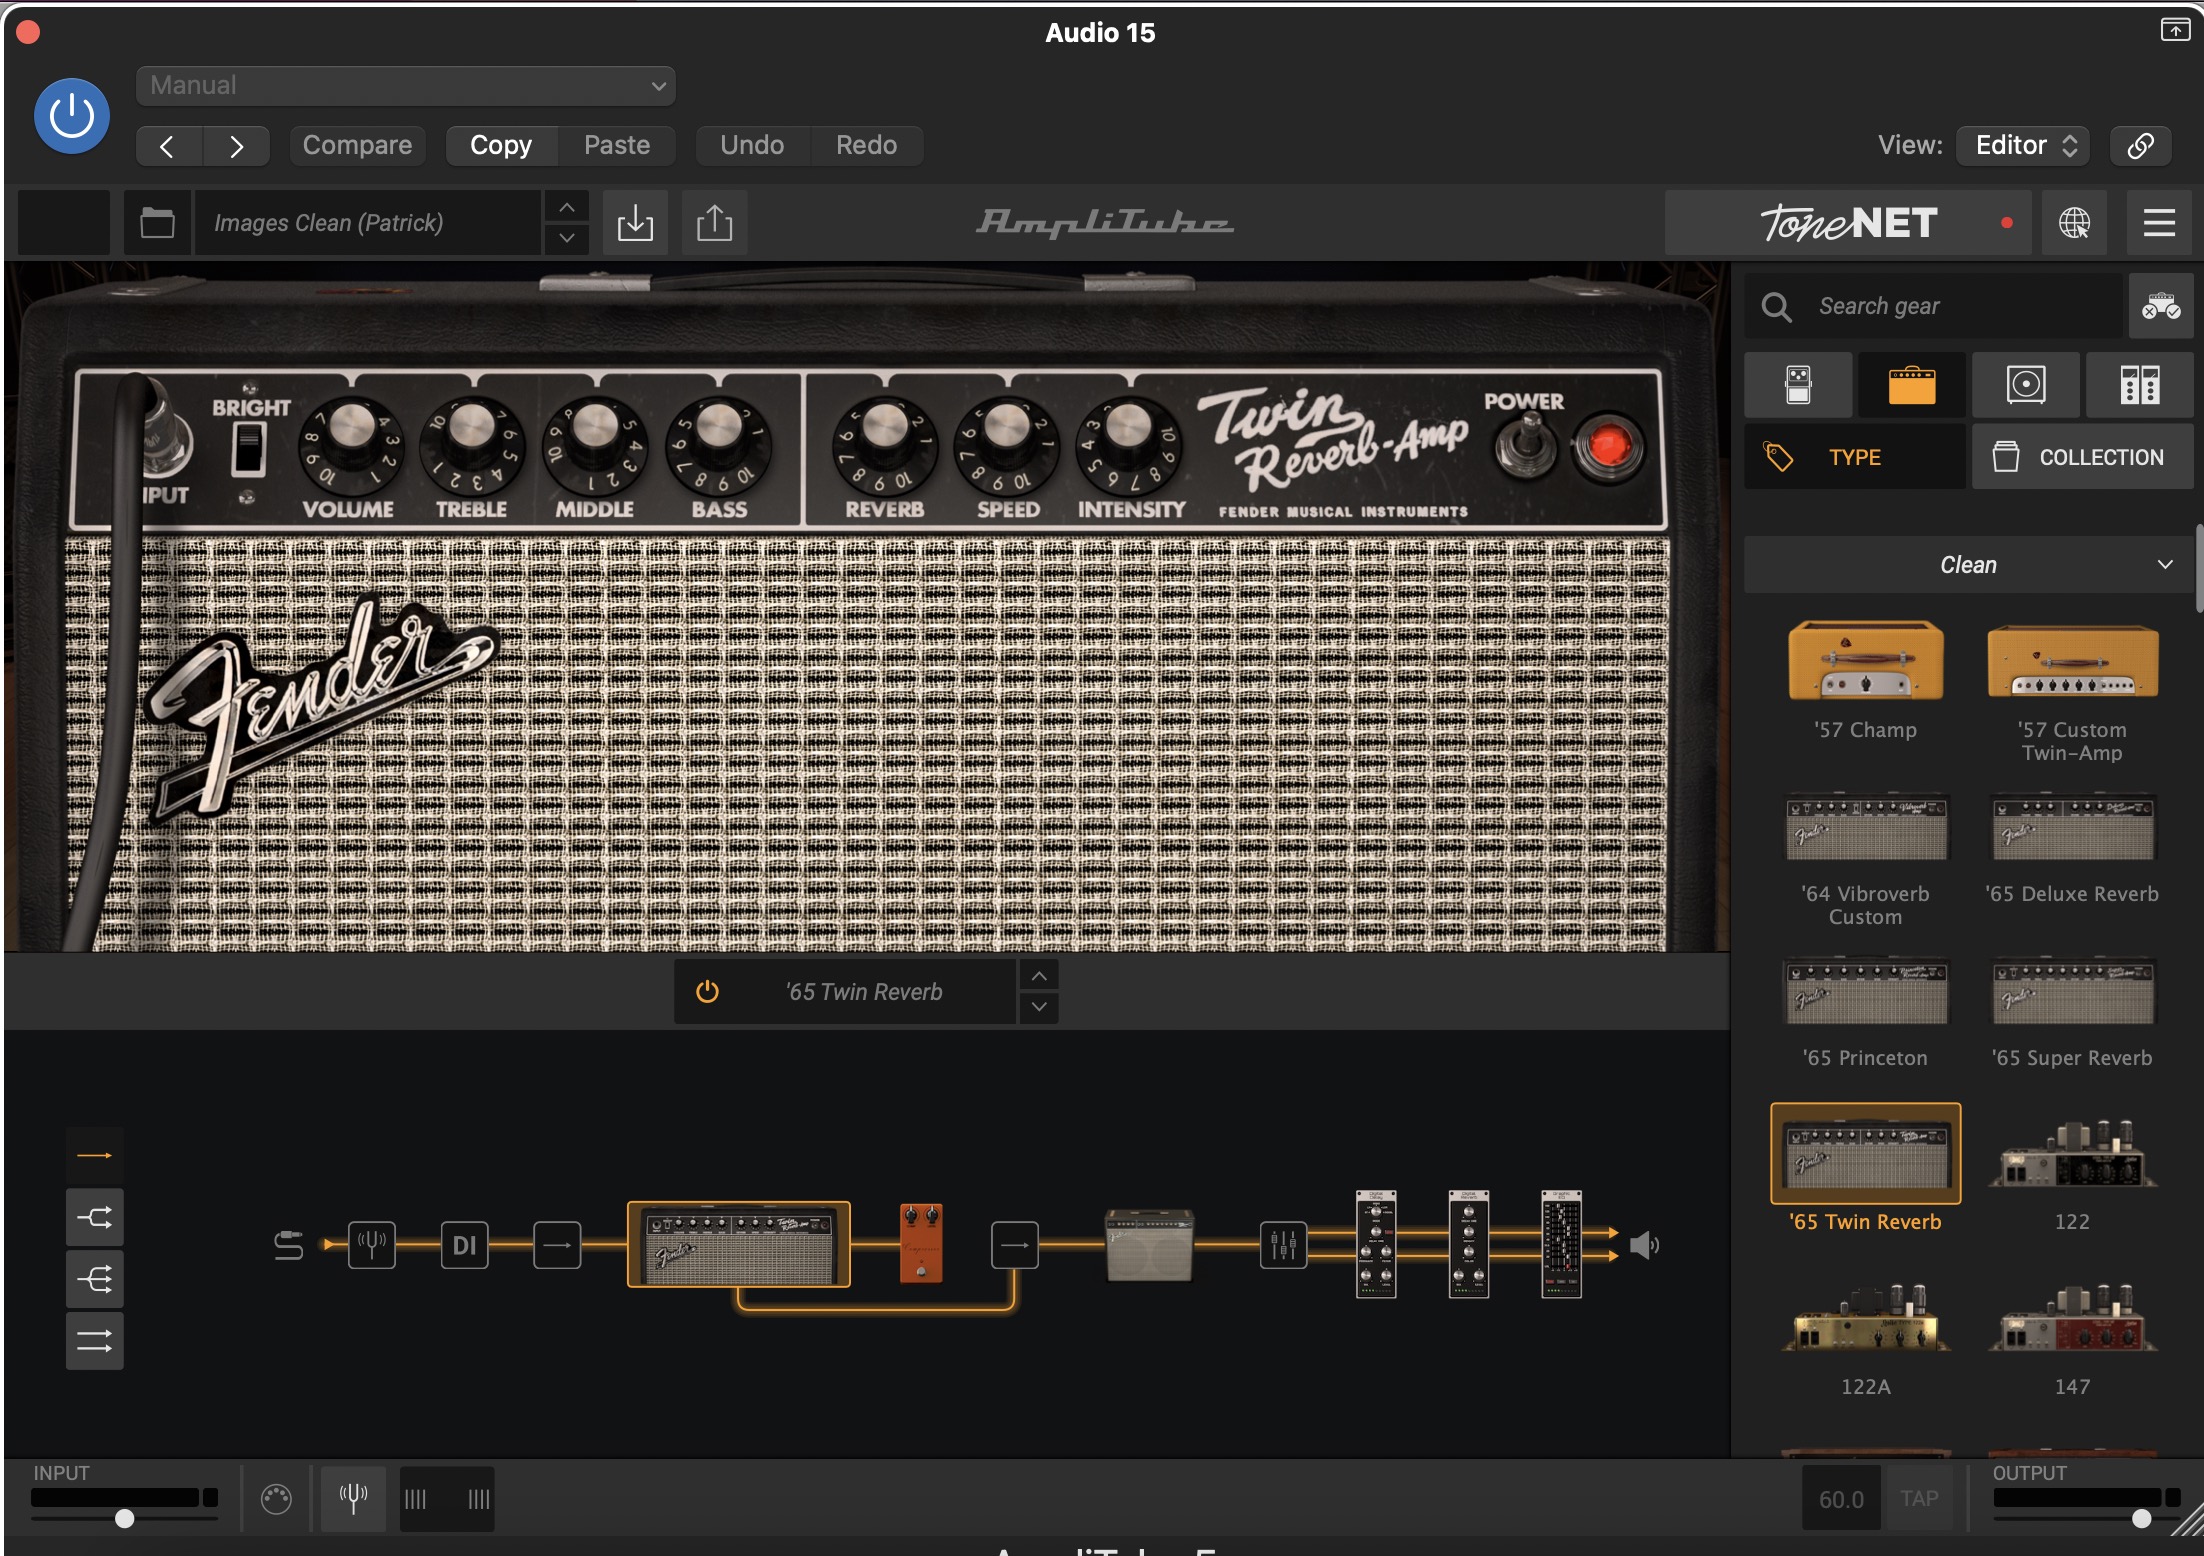Select the two-way split routing icon

(95, 1217)
